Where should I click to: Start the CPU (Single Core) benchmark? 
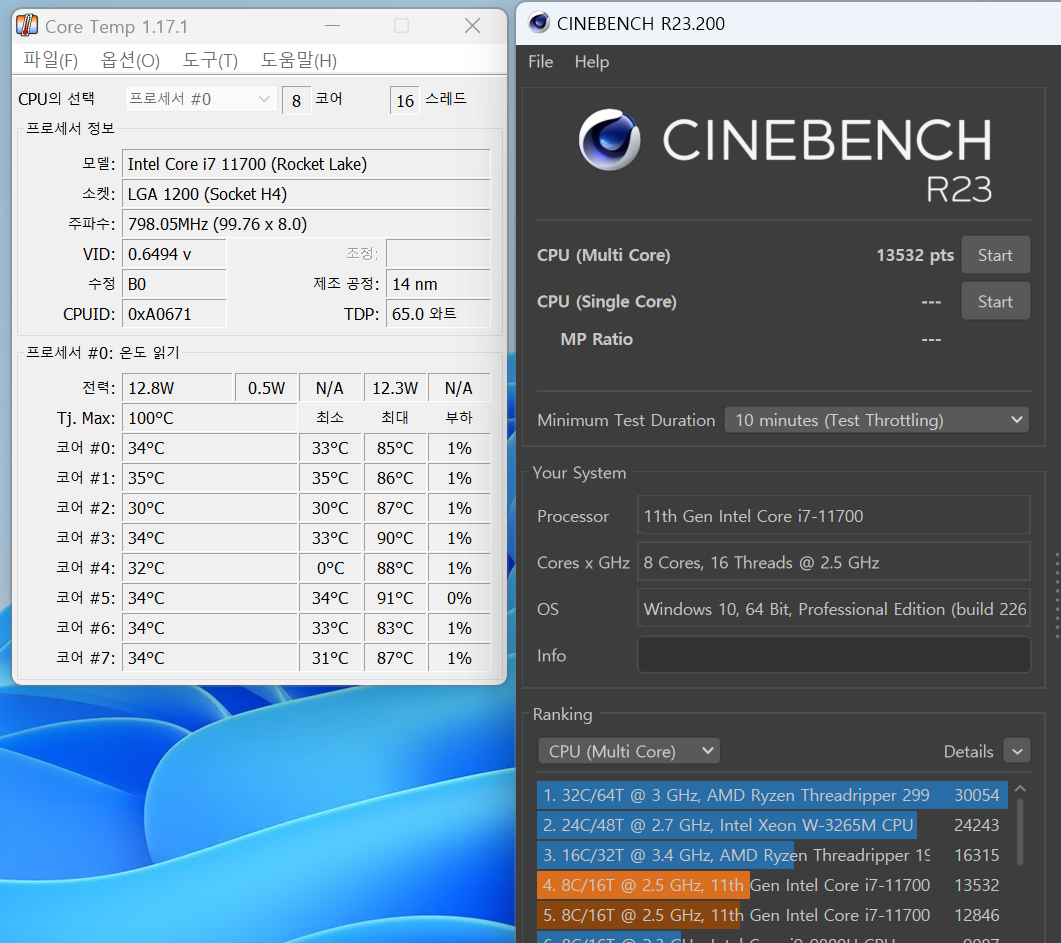coord(995,301)
